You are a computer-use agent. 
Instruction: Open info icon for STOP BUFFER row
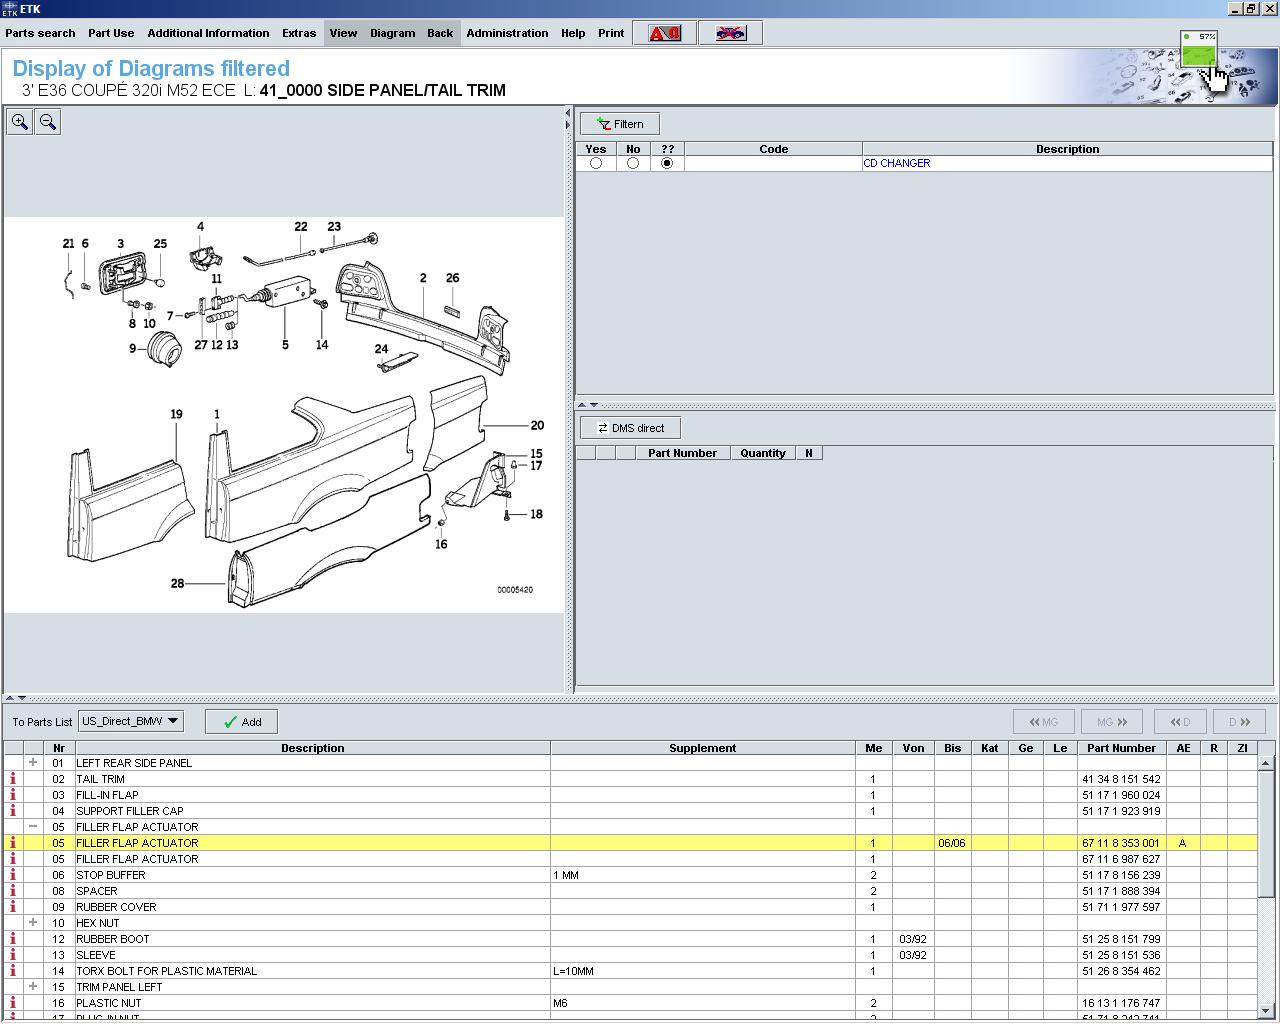13,875
